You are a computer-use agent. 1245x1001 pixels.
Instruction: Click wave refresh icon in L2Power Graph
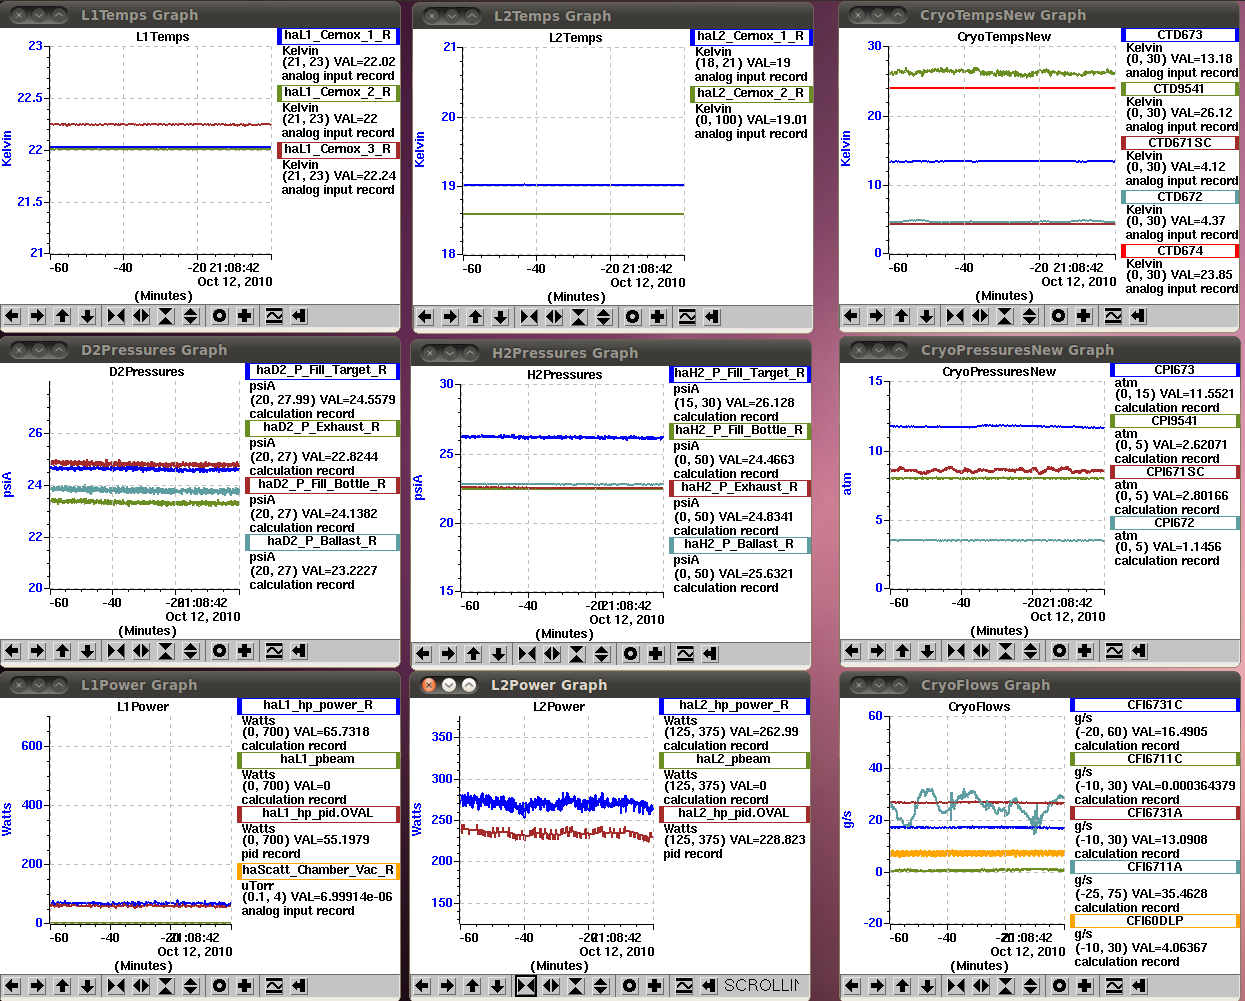coord(684,986)
